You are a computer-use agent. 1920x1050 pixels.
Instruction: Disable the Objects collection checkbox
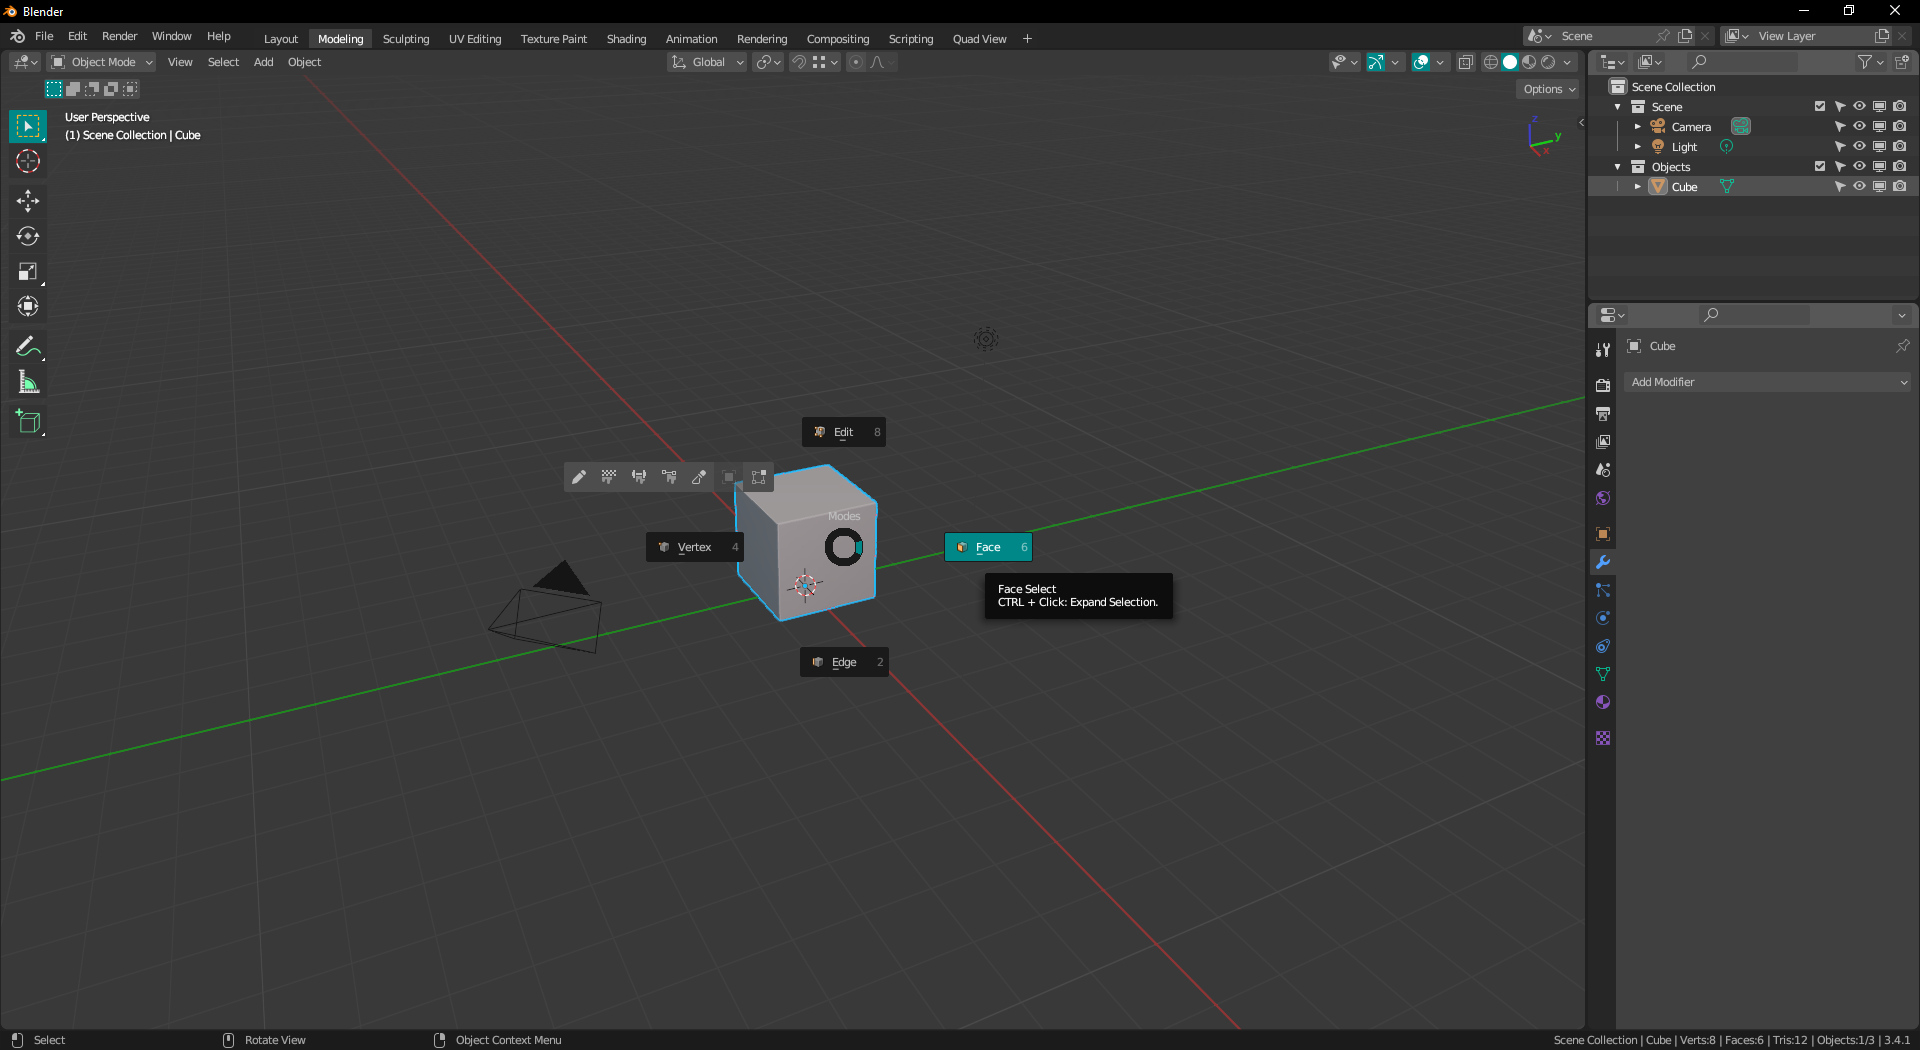point(1820,166)
